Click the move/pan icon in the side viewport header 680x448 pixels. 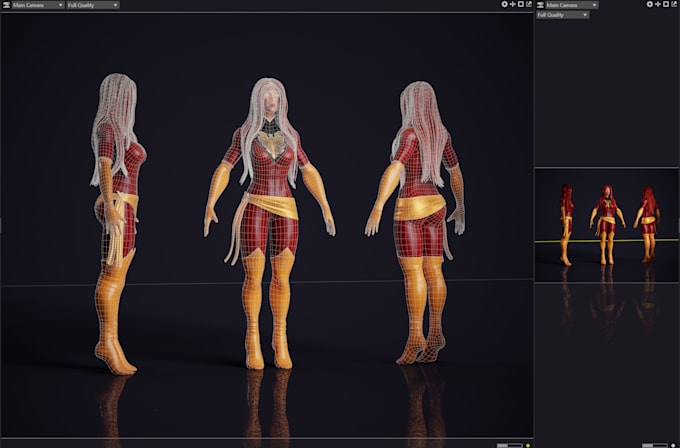pos(658,4)
